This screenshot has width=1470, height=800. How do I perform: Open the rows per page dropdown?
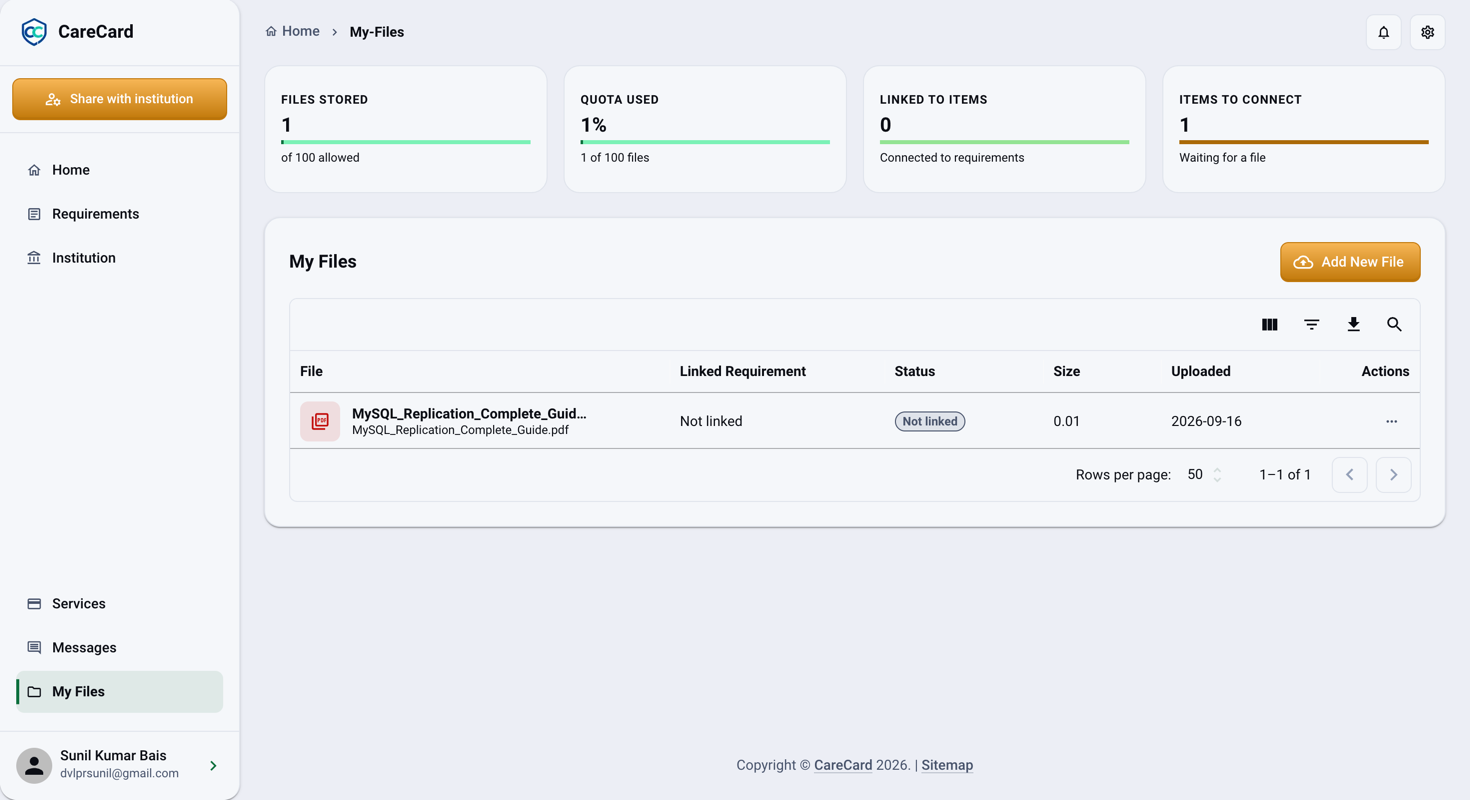[x=1205, y=475]
